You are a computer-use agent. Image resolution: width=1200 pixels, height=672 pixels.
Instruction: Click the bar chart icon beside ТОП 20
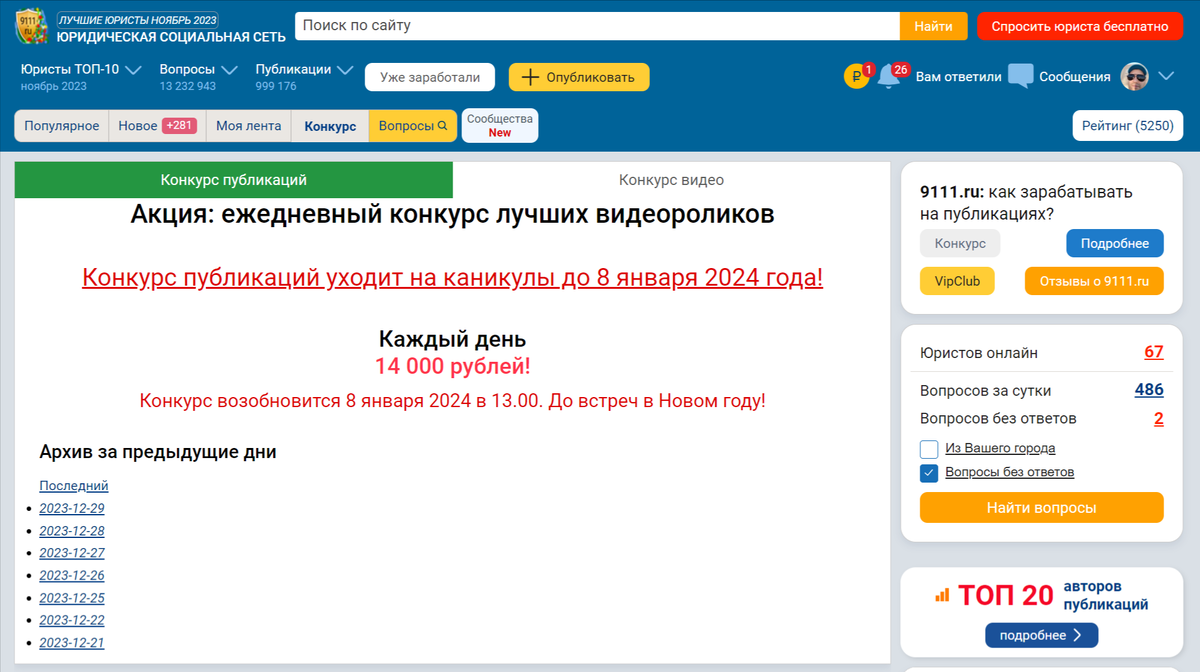pyautogui.click(x=942, y=595)
